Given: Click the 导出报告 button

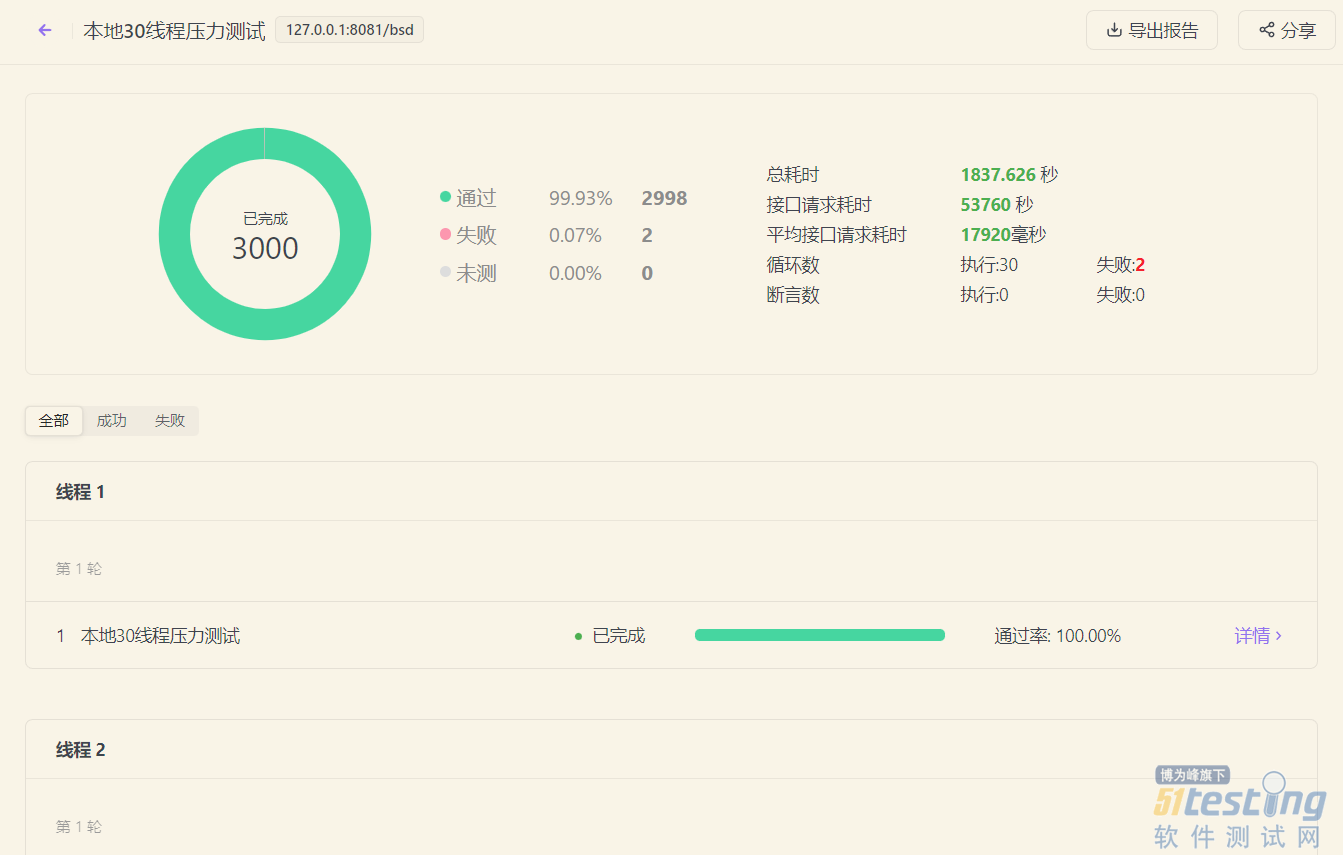Looking at the screenshot, I should (x=1152, y=30).
